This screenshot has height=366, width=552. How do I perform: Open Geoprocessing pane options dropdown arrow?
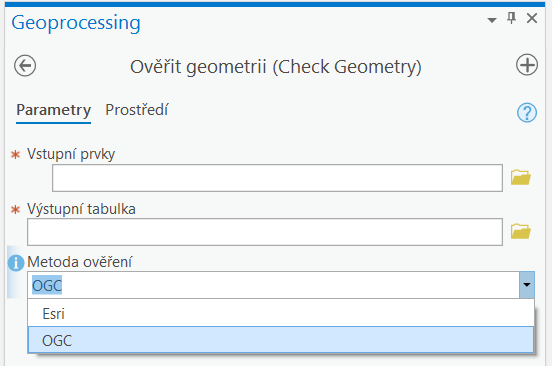(492, 20)
